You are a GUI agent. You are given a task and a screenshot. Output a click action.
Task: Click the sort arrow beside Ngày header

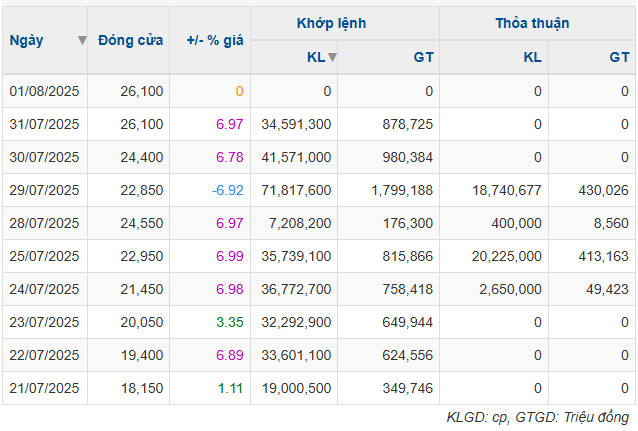point(82,40)
